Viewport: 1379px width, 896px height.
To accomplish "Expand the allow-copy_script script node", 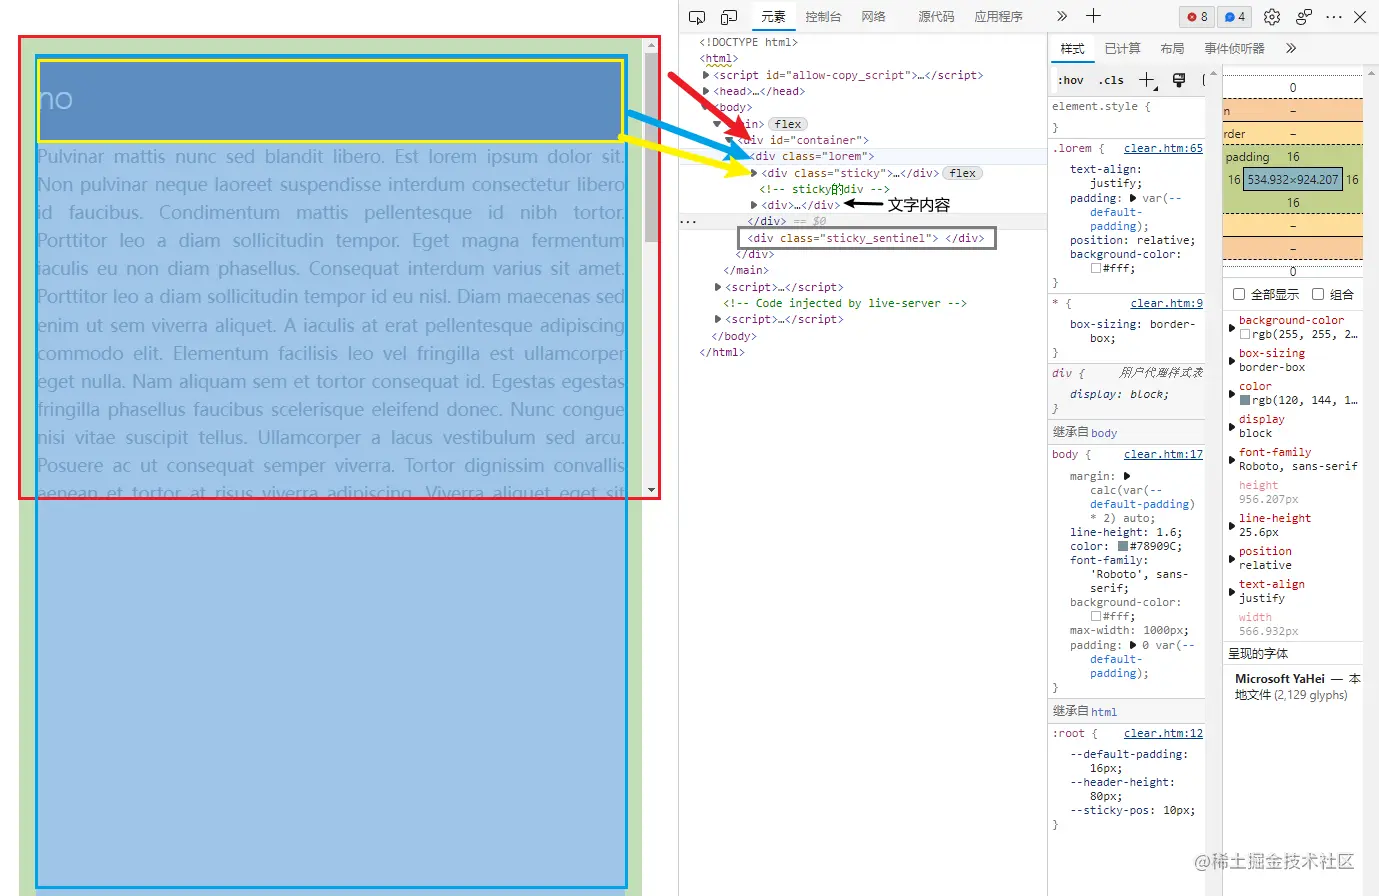I will pos(706,75).
